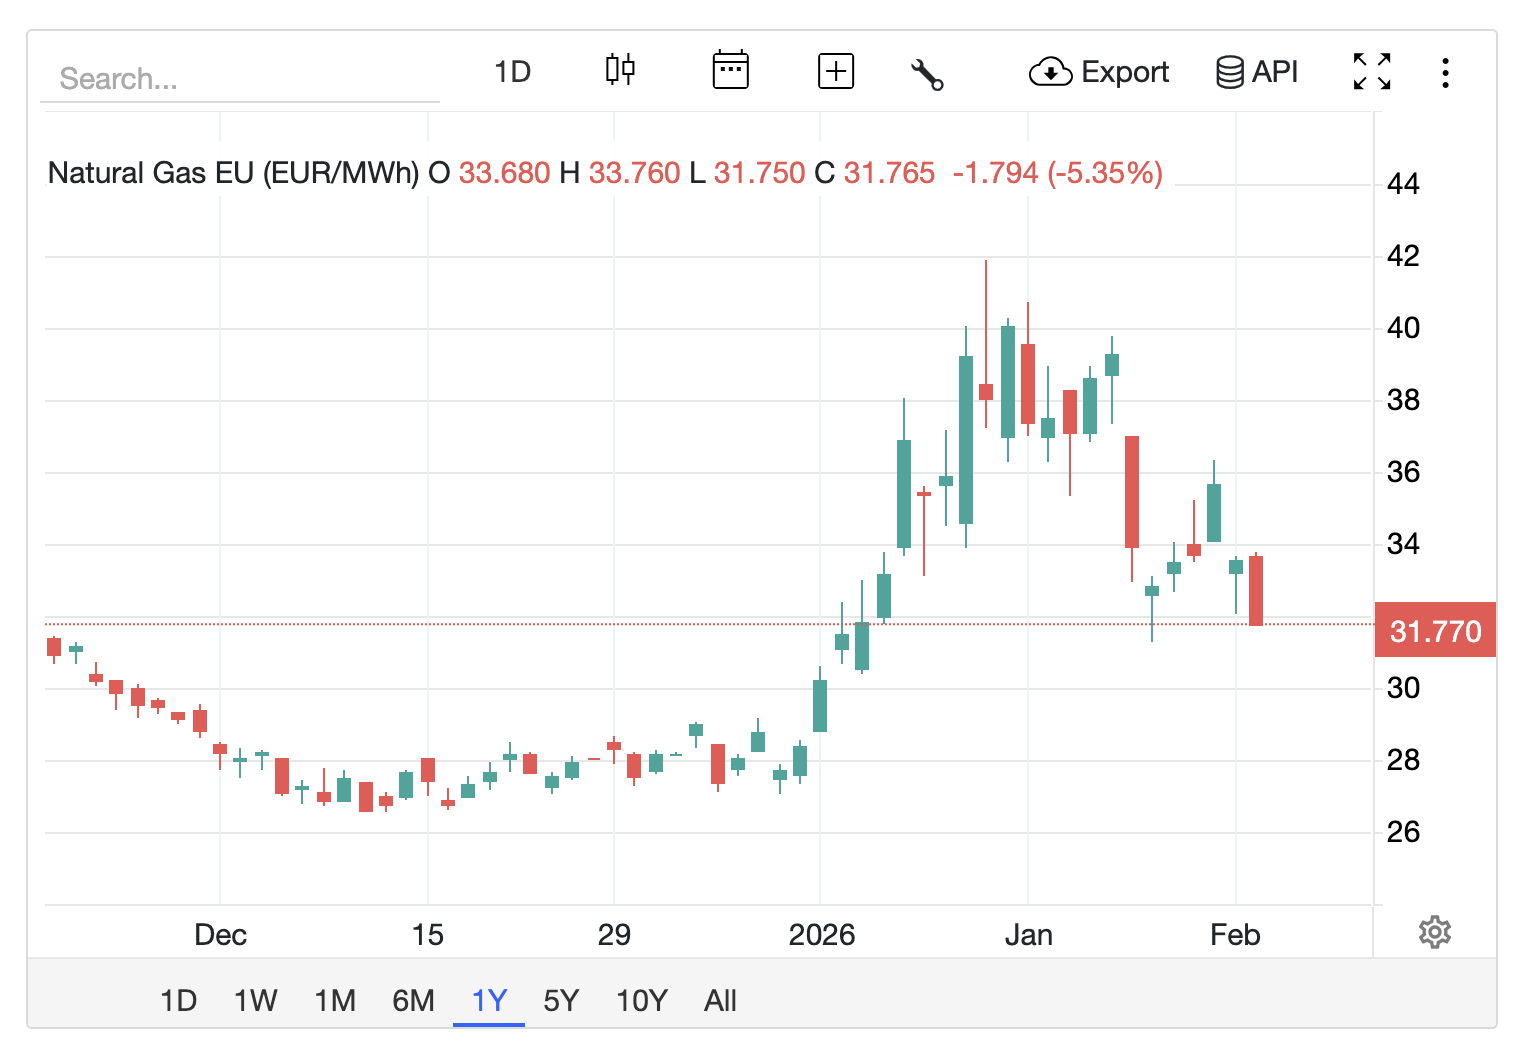Open the API database option
1534x1058 pixels.
click(x=1257, y=72)
